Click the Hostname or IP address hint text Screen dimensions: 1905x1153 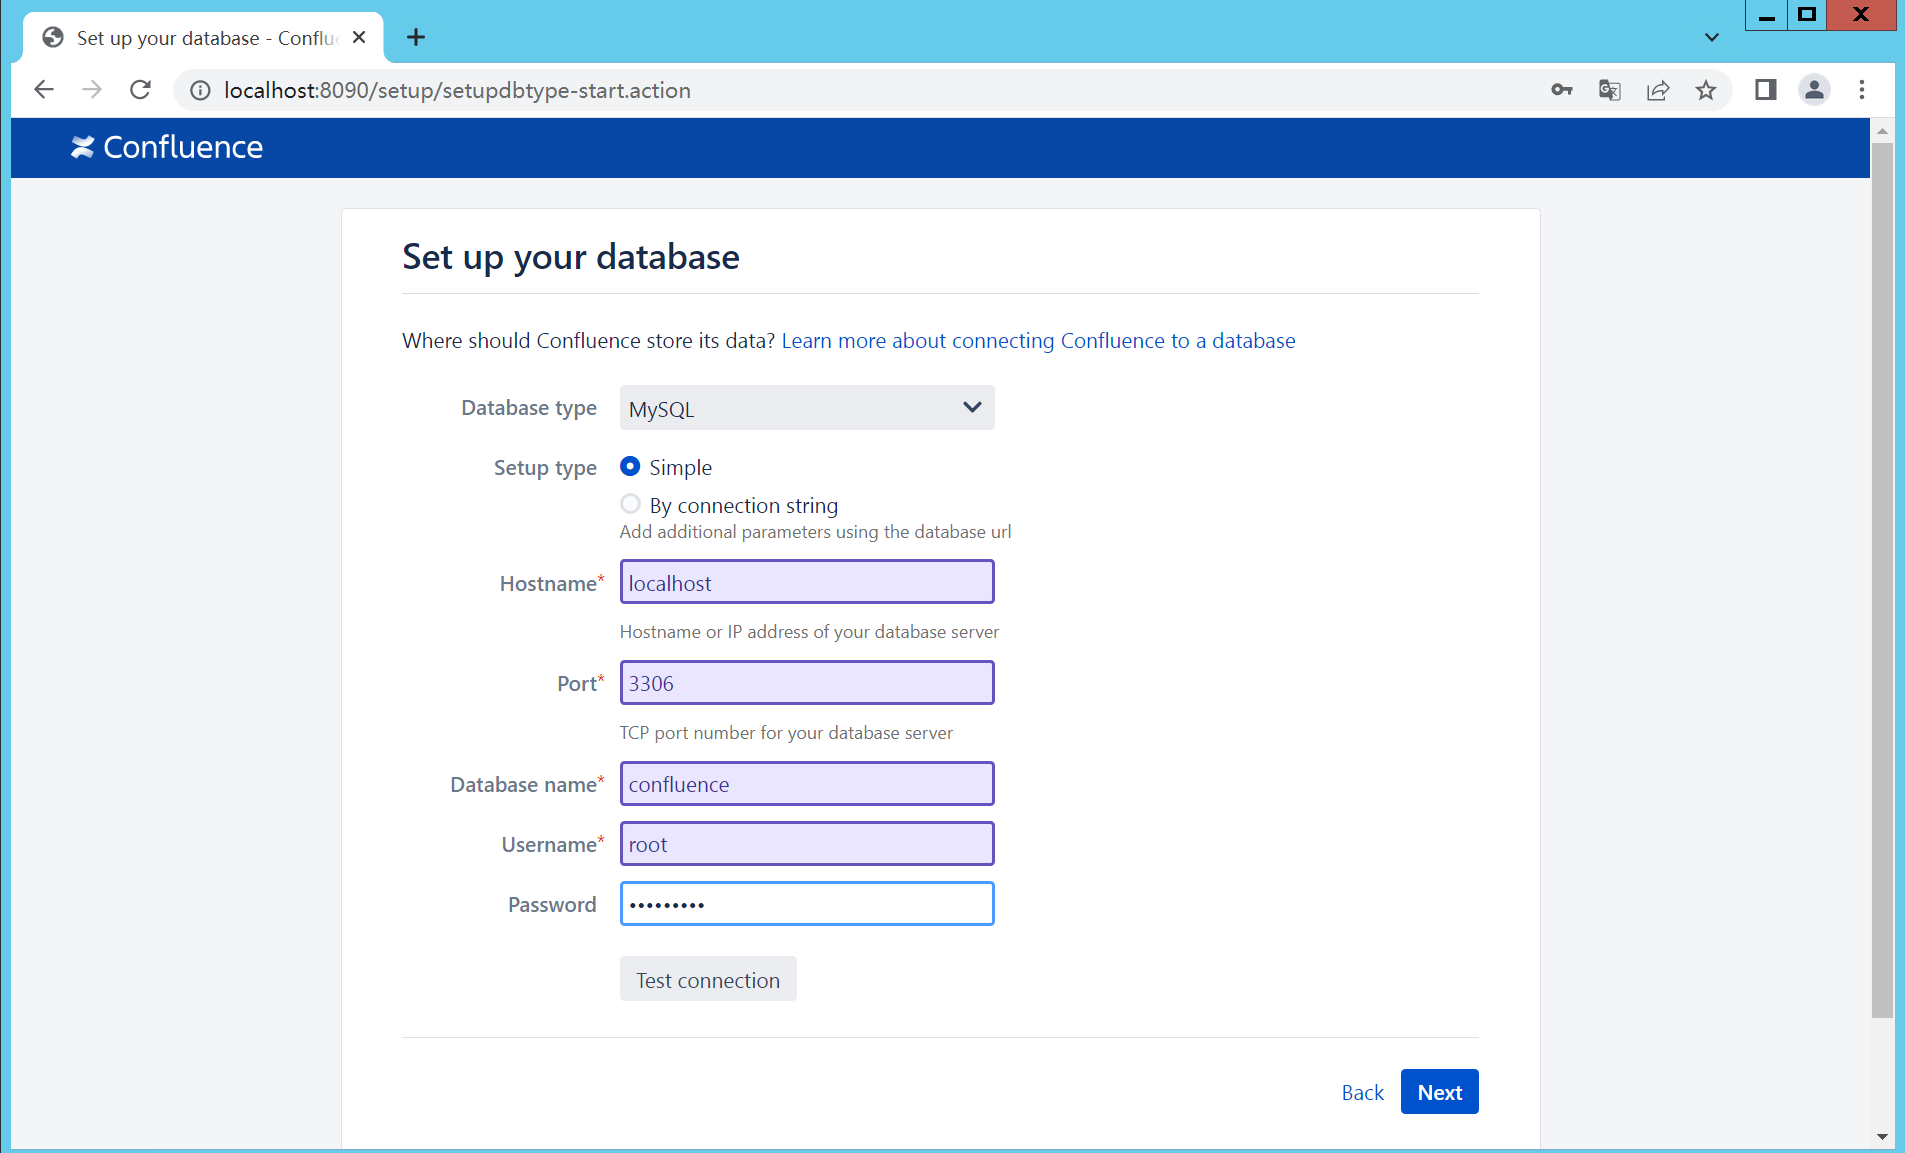pyautogui.click(x=809, y=632)
